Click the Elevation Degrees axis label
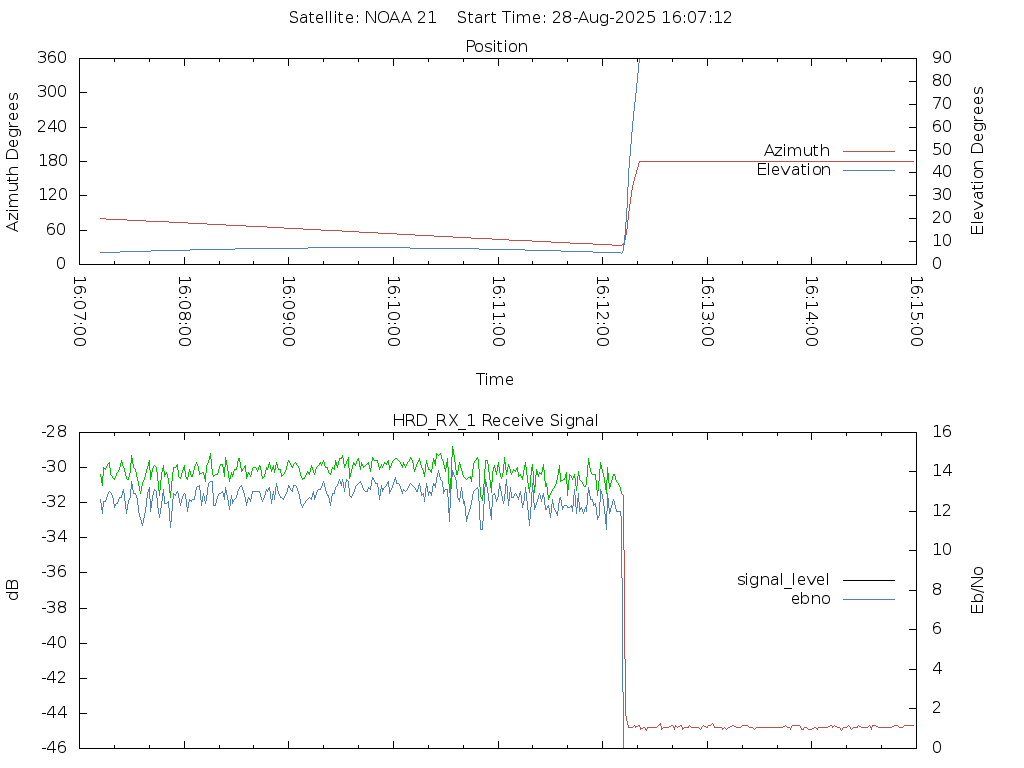 coord(977,161)
